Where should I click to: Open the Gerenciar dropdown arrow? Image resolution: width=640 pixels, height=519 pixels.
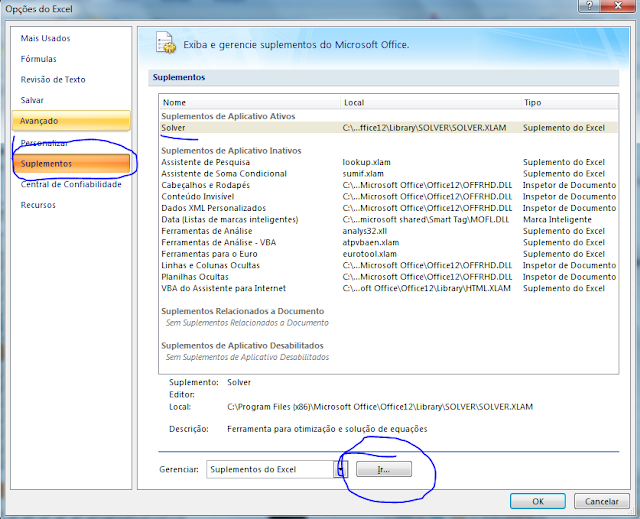pos(340,469)
